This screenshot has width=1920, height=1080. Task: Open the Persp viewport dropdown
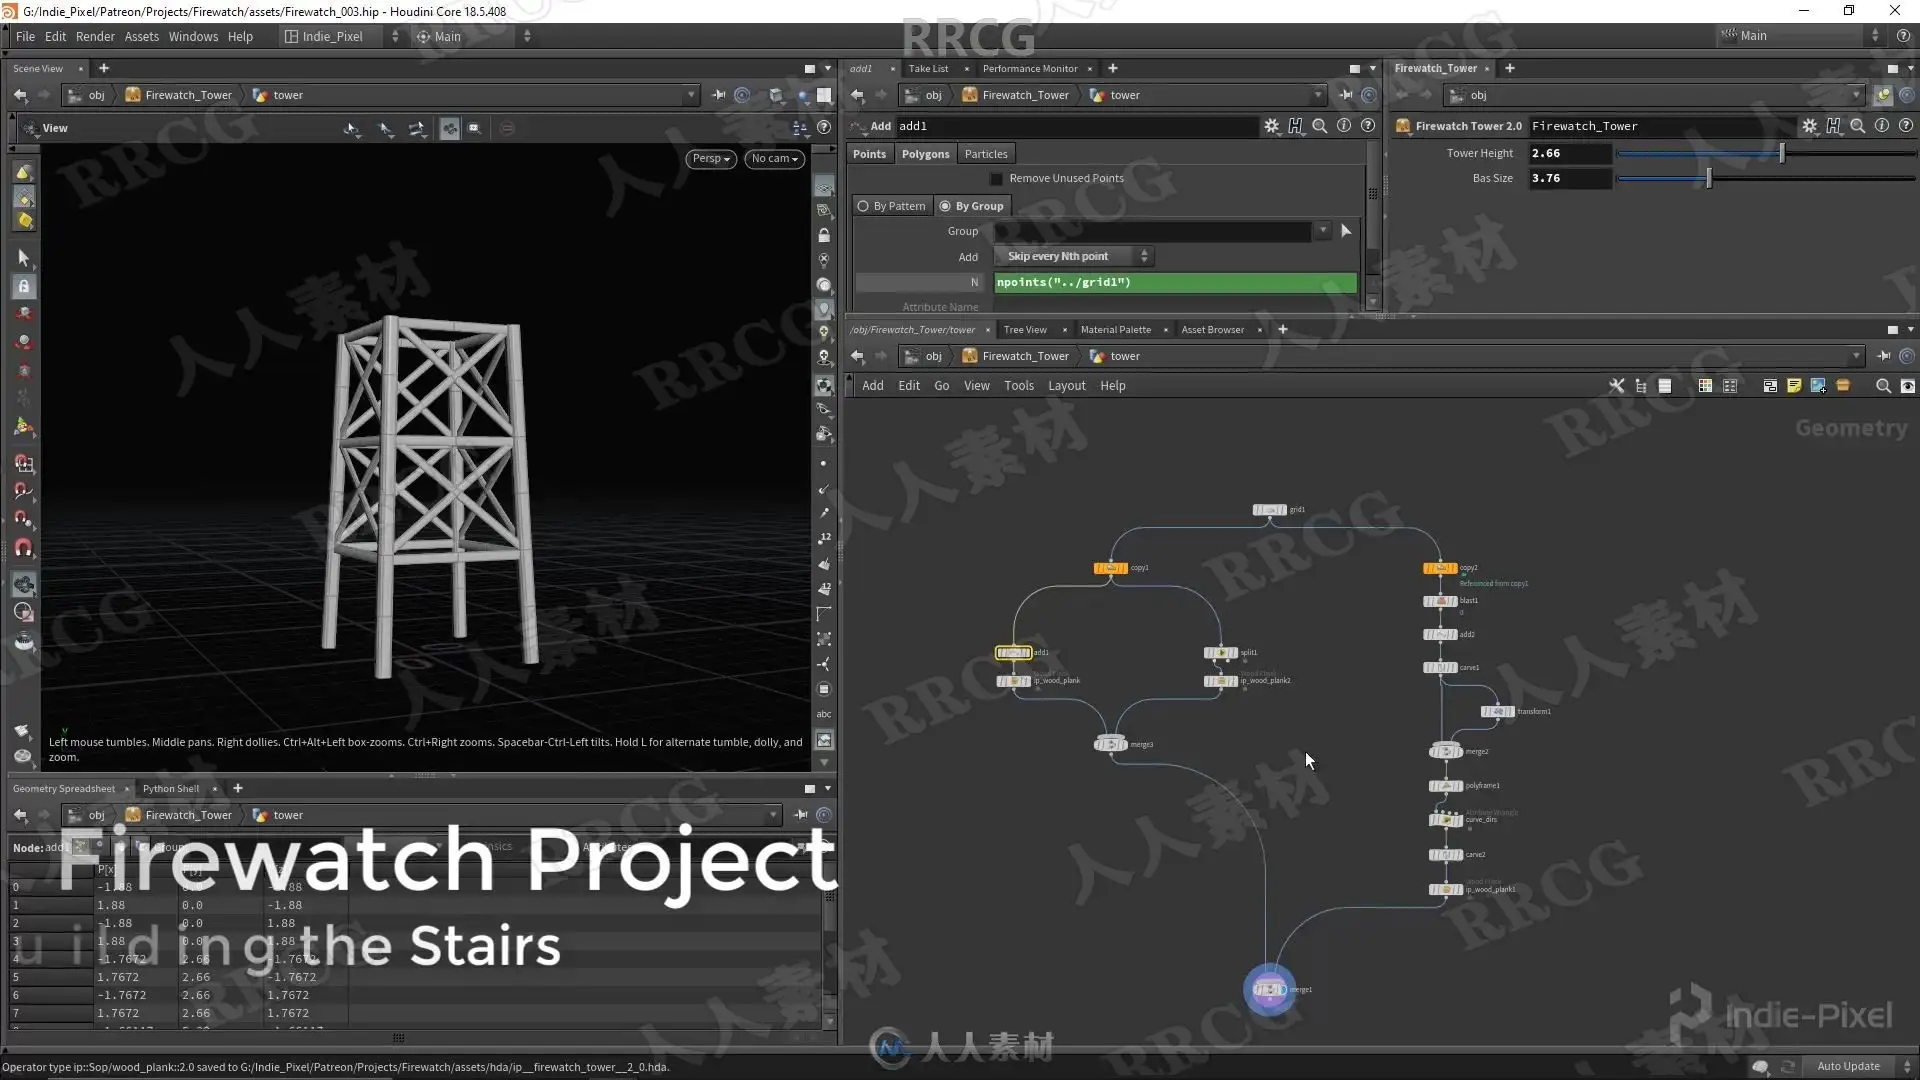(712, 159)
